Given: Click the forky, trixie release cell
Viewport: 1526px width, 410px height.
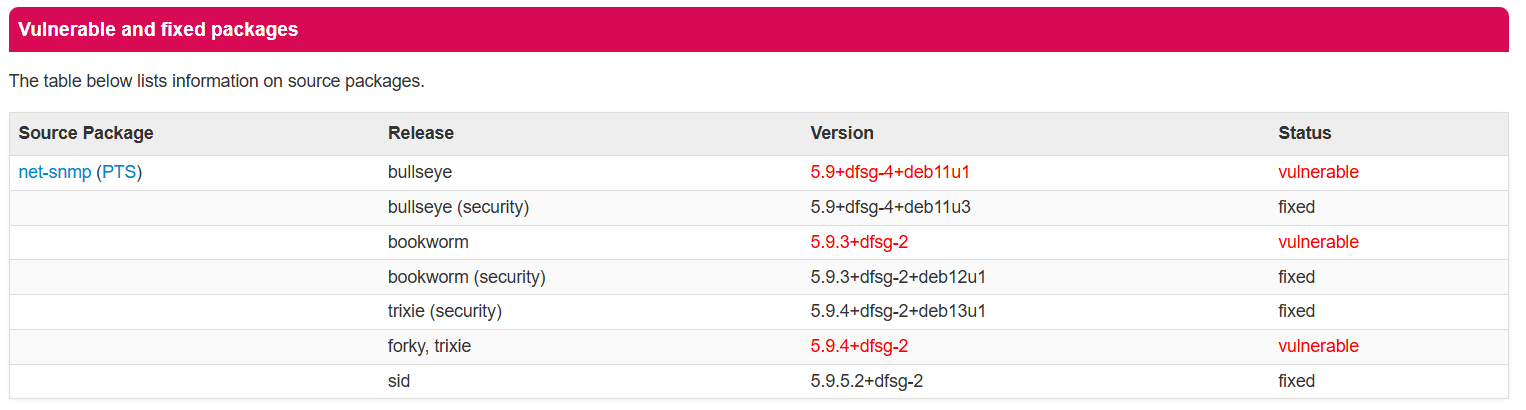Looking at the screenshot, I should coord(429,346).
